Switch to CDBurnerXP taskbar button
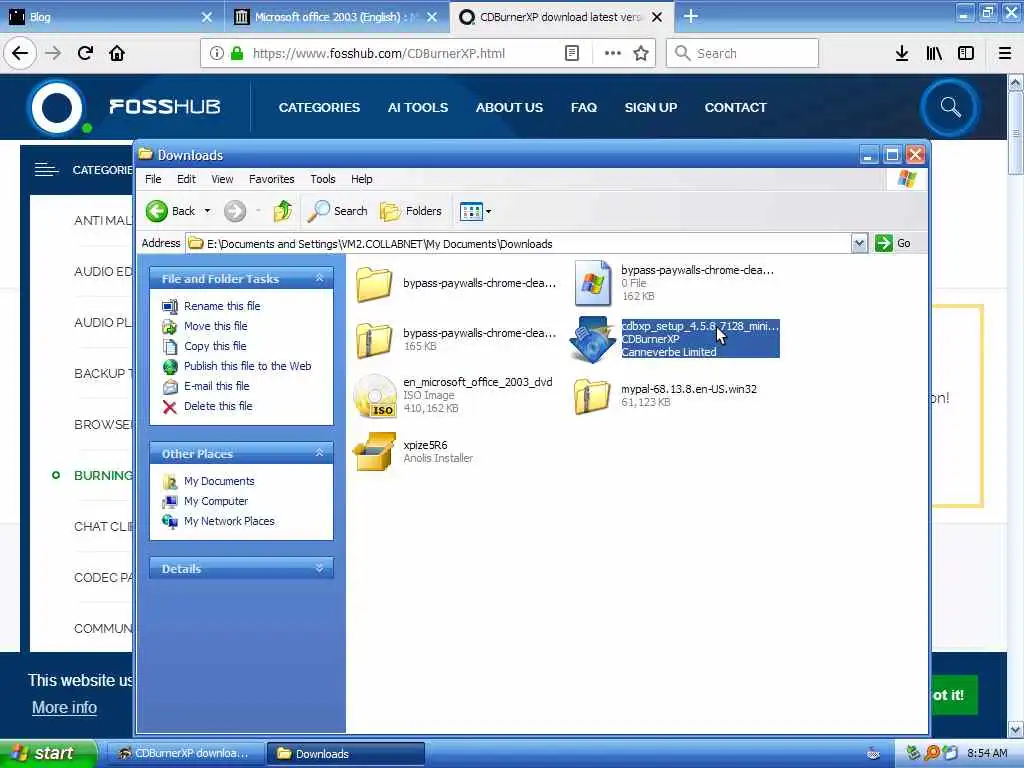This screenshot has width=1024, height=768. [x=185, y=754]
